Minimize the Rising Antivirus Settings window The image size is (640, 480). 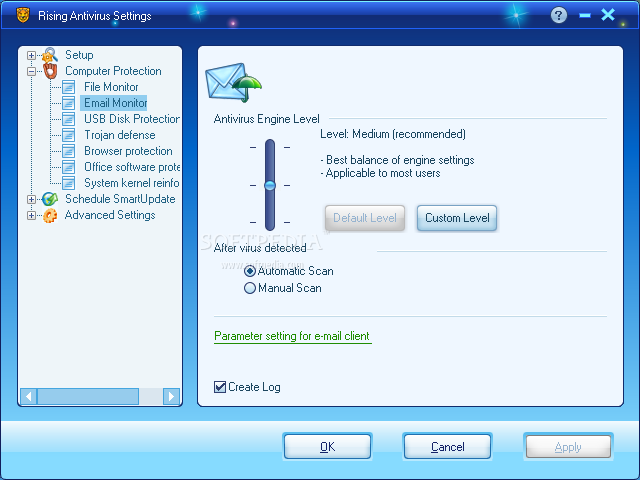pyautogui.click(x=585, y=16)
